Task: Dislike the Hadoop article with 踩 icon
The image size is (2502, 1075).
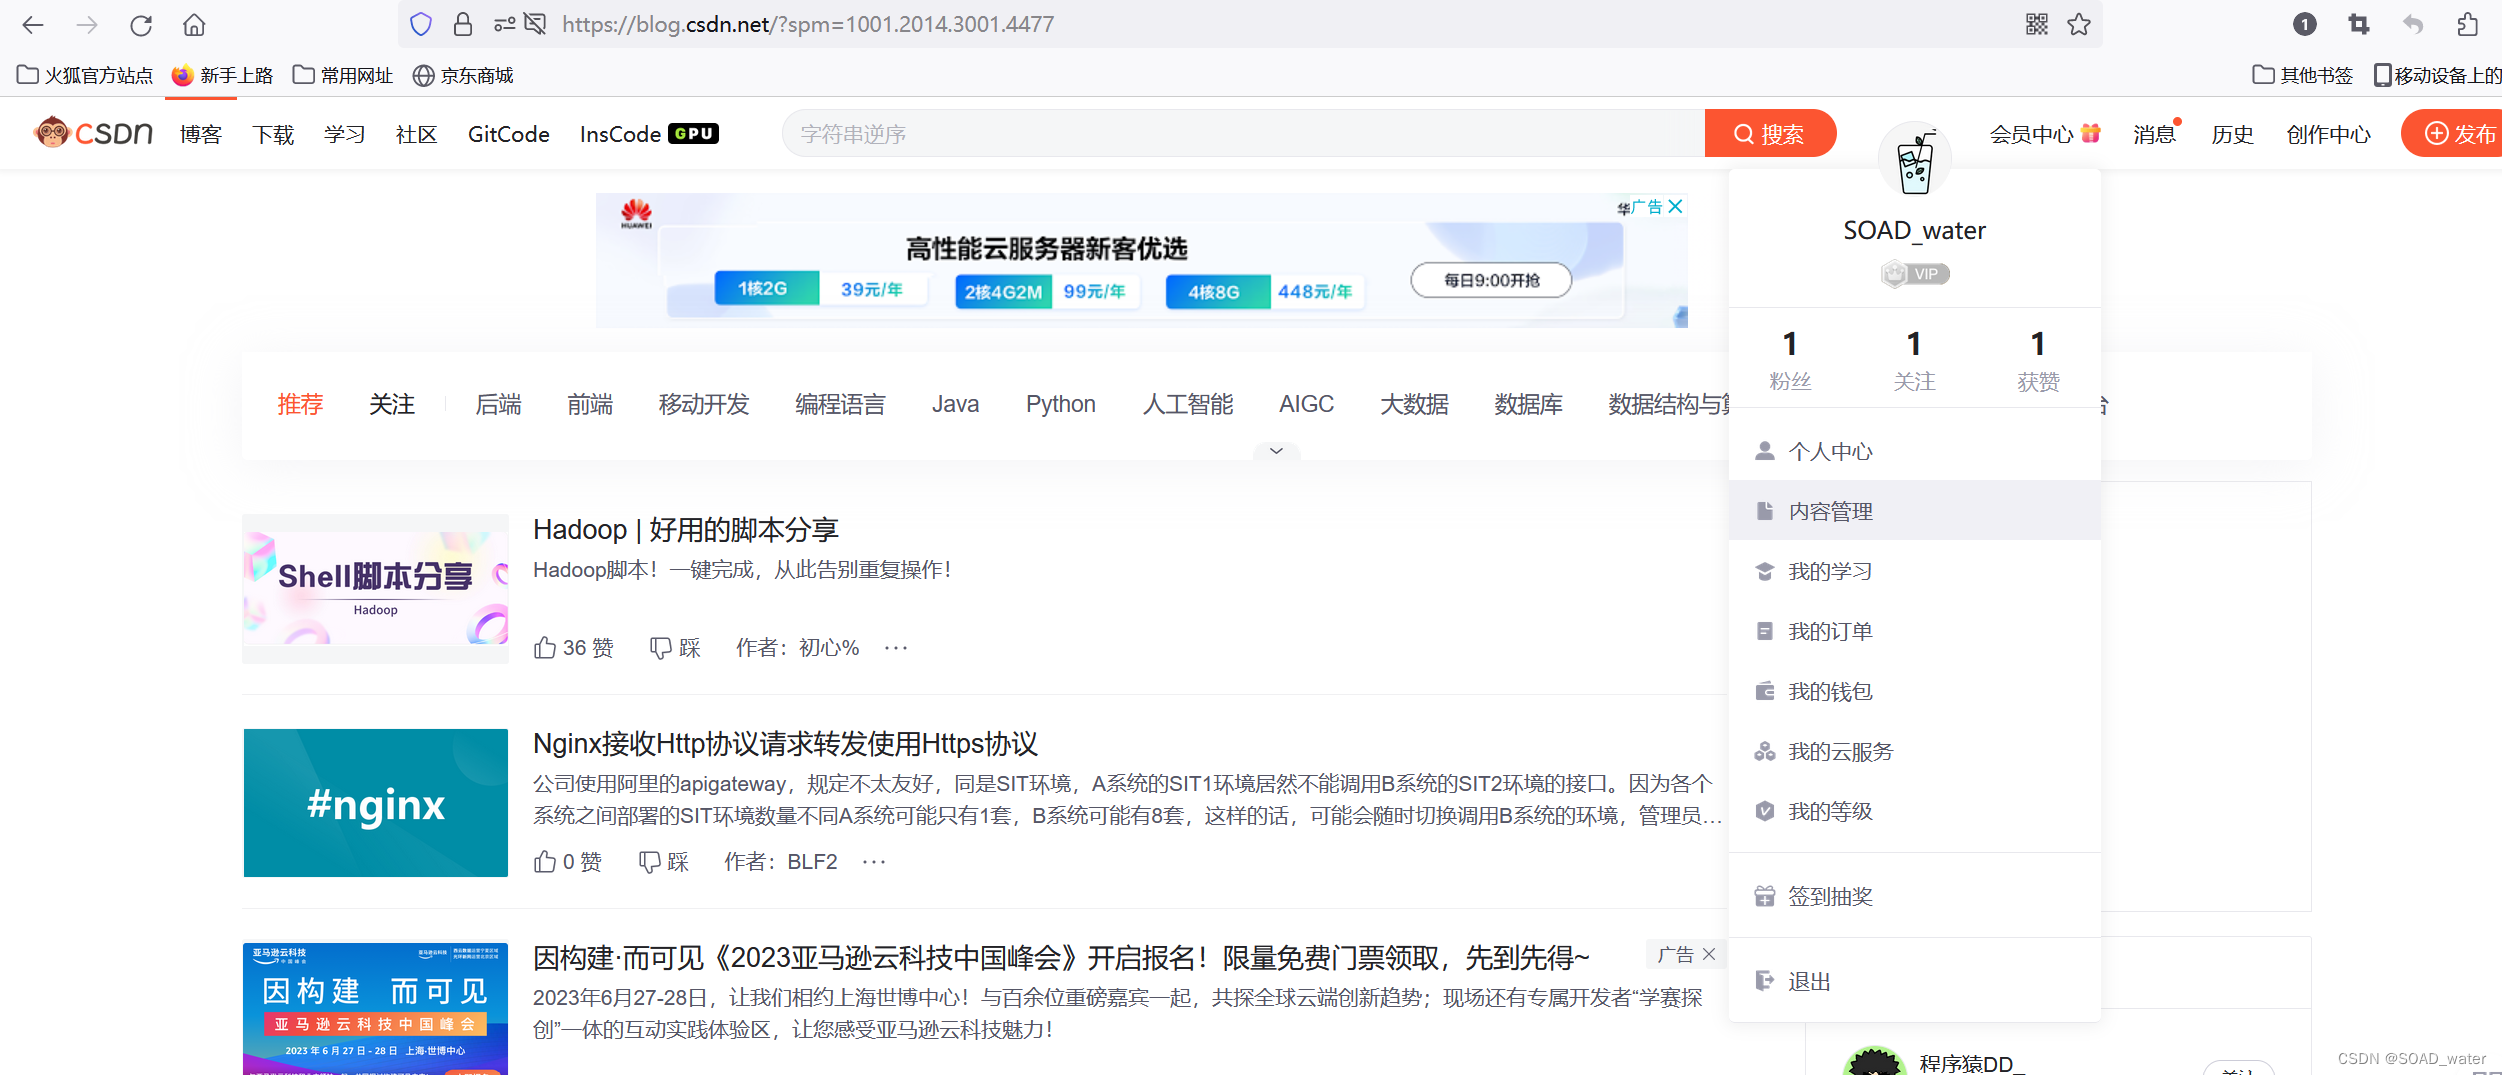Action: (x=661, y=648)
